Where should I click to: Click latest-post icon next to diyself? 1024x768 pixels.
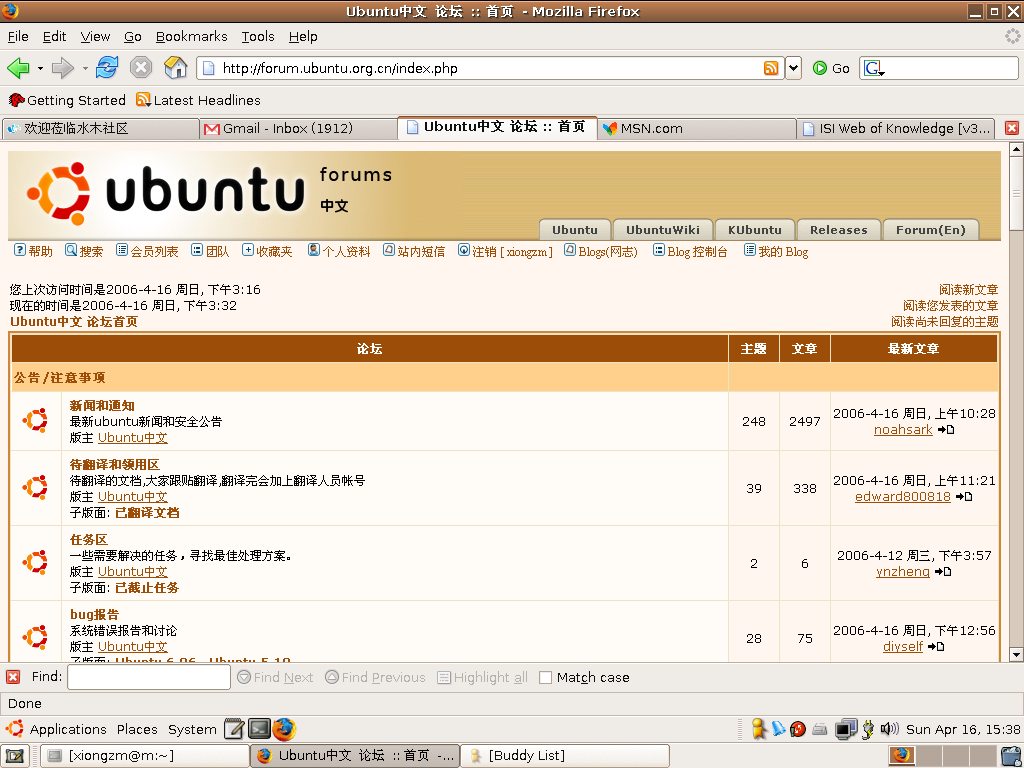(x=936, y=647)
